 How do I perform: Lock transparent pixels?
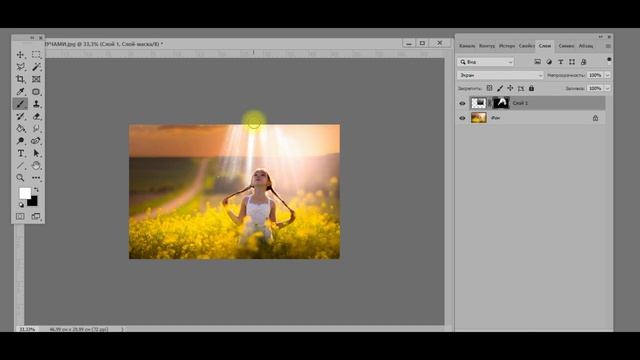[x=489, y=88]
